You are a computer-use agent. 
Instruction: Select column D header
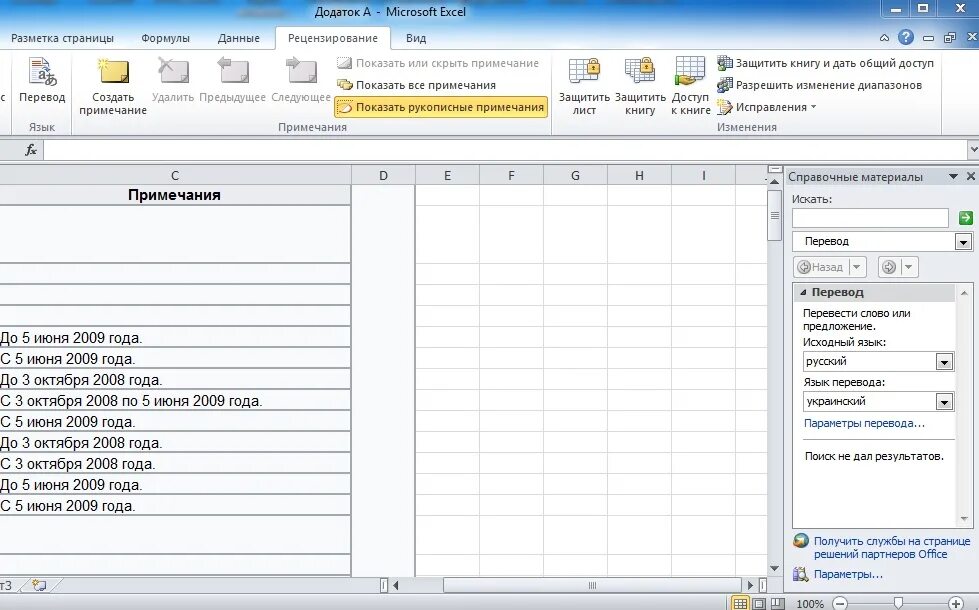(x=383, y=176)
